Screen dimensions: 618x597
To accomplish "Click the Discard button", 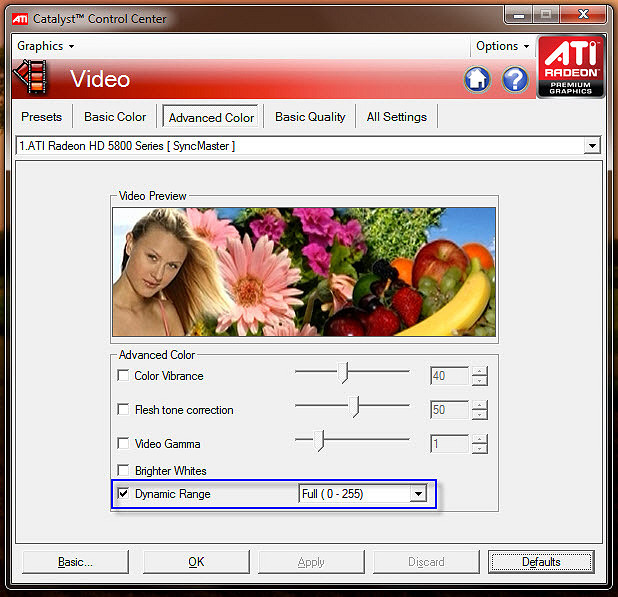I will tap(426, 562).
